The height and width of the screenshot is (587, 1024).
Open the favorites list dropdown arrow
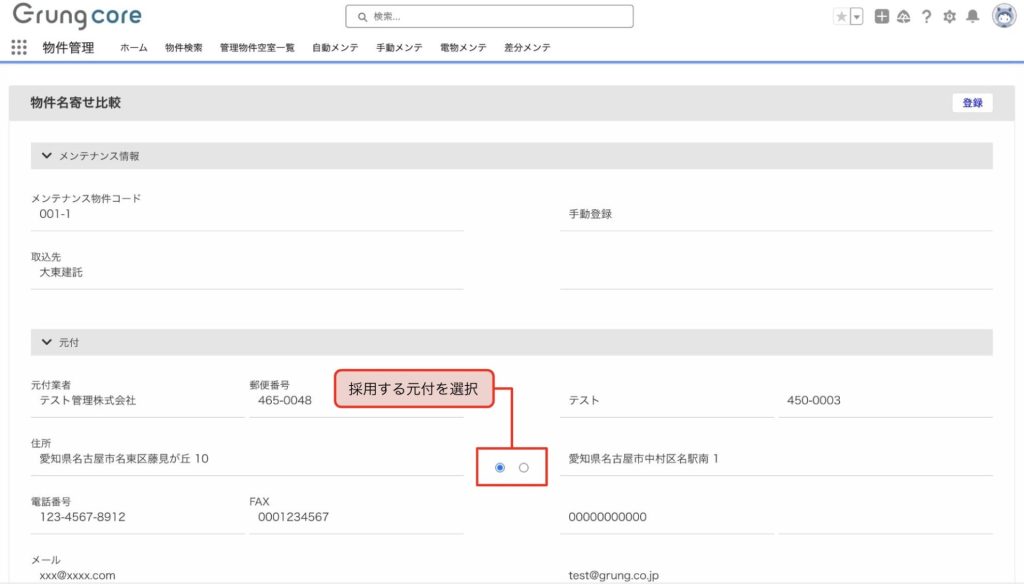856,17
